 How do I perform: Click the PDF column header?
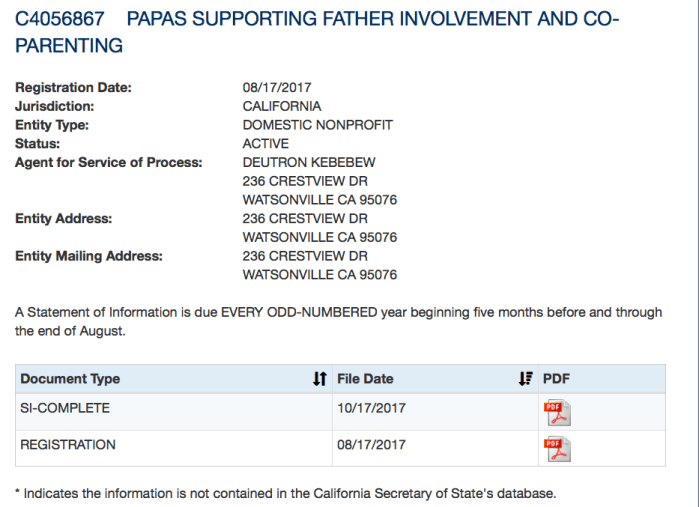tap(556, 379)
